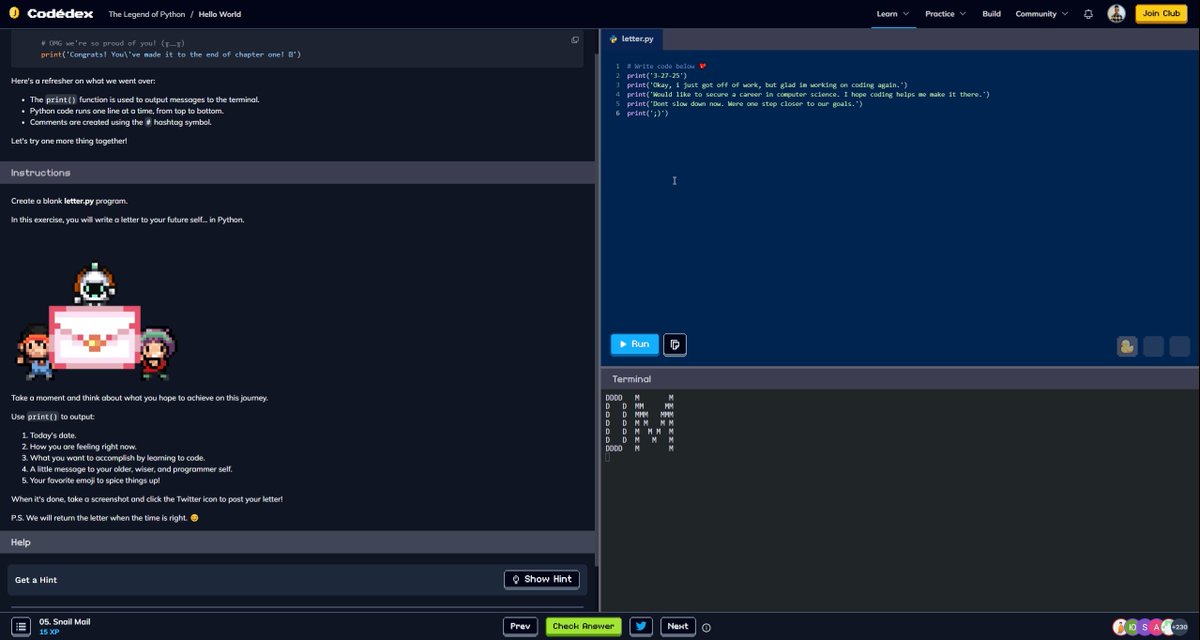Screen dimensions: 1200x640
Task: Go to previous exercise with Prev
Action: (x=520, y=626)
